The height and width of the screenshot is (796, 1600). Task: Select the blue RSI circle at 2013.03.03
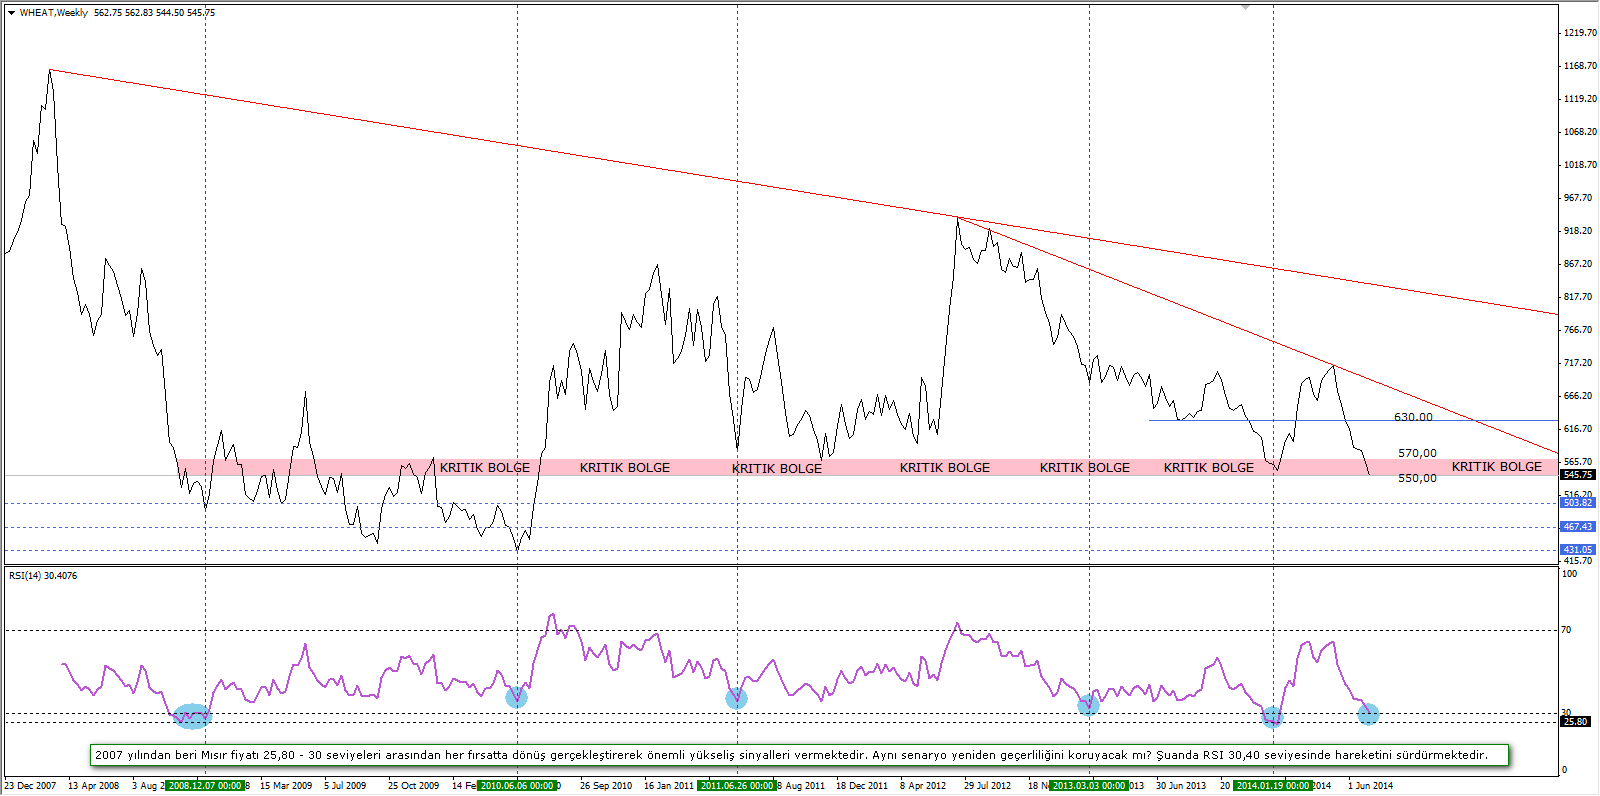(x=1088, y=705)
